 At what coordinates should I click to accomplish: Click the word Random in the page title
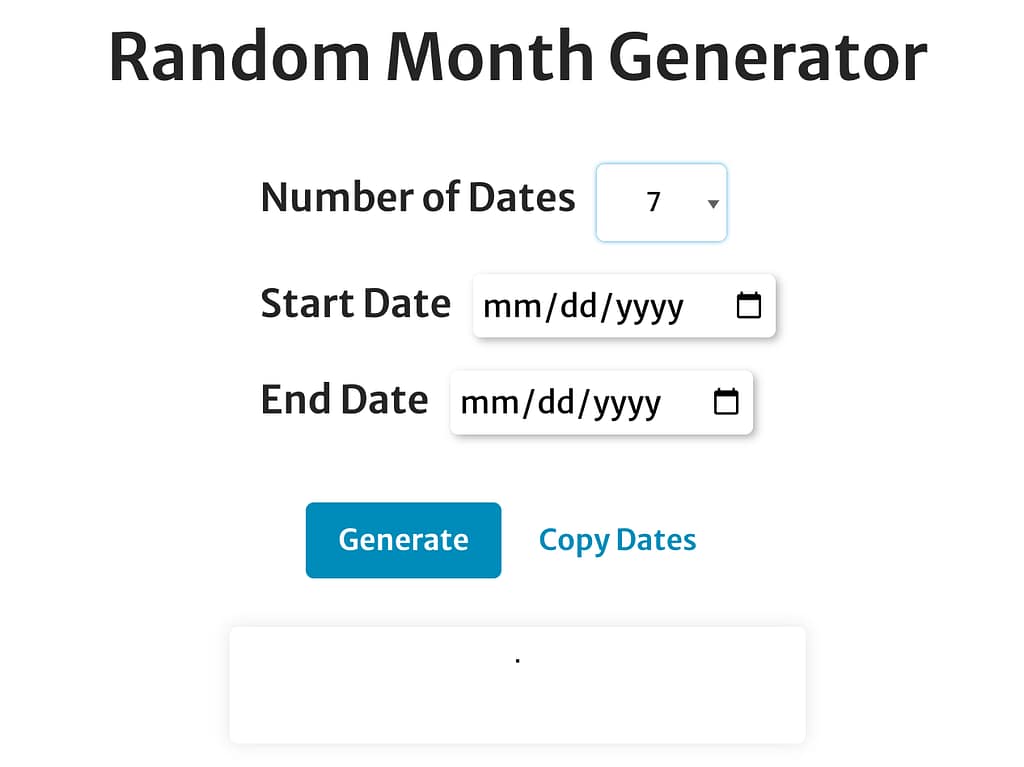point(239,57)
